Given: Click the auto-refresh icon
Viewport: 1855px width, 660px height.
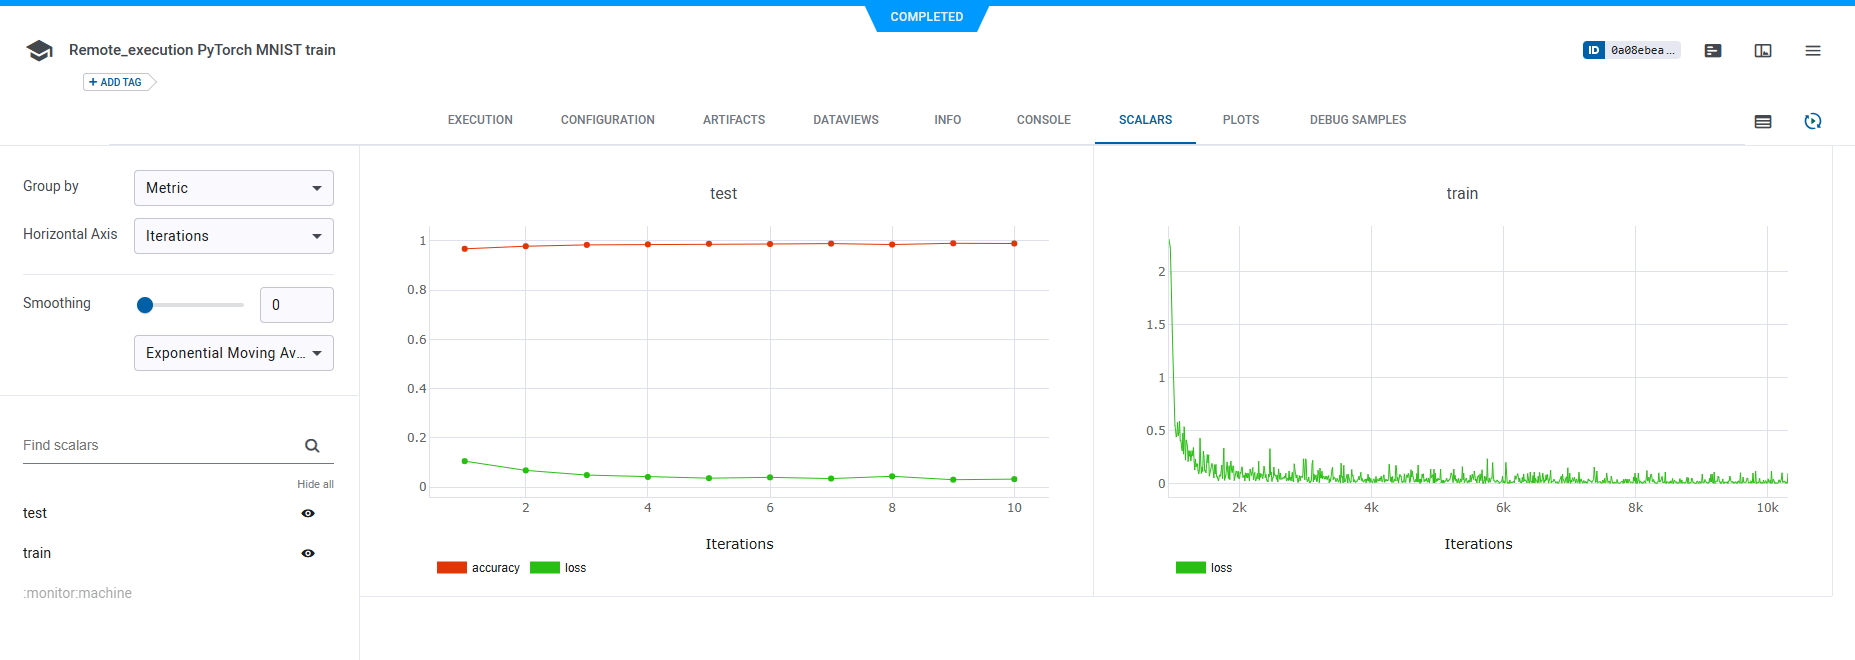Looking at the screenshot, I should (x=1813, y=121).
